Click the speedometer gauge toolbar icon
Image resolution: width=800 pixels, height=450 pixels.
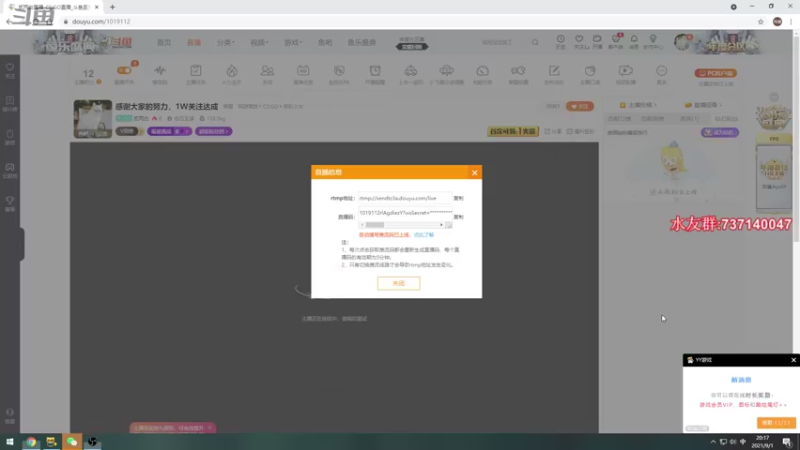coord(483,70)
